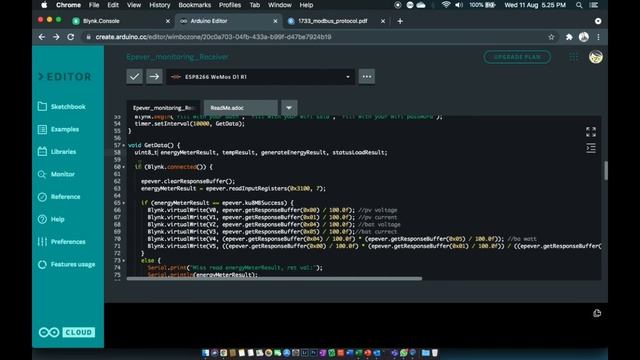Collapse code fold at line 60
The height and width of the screenshot is (360, 640).
click(124, 167)
